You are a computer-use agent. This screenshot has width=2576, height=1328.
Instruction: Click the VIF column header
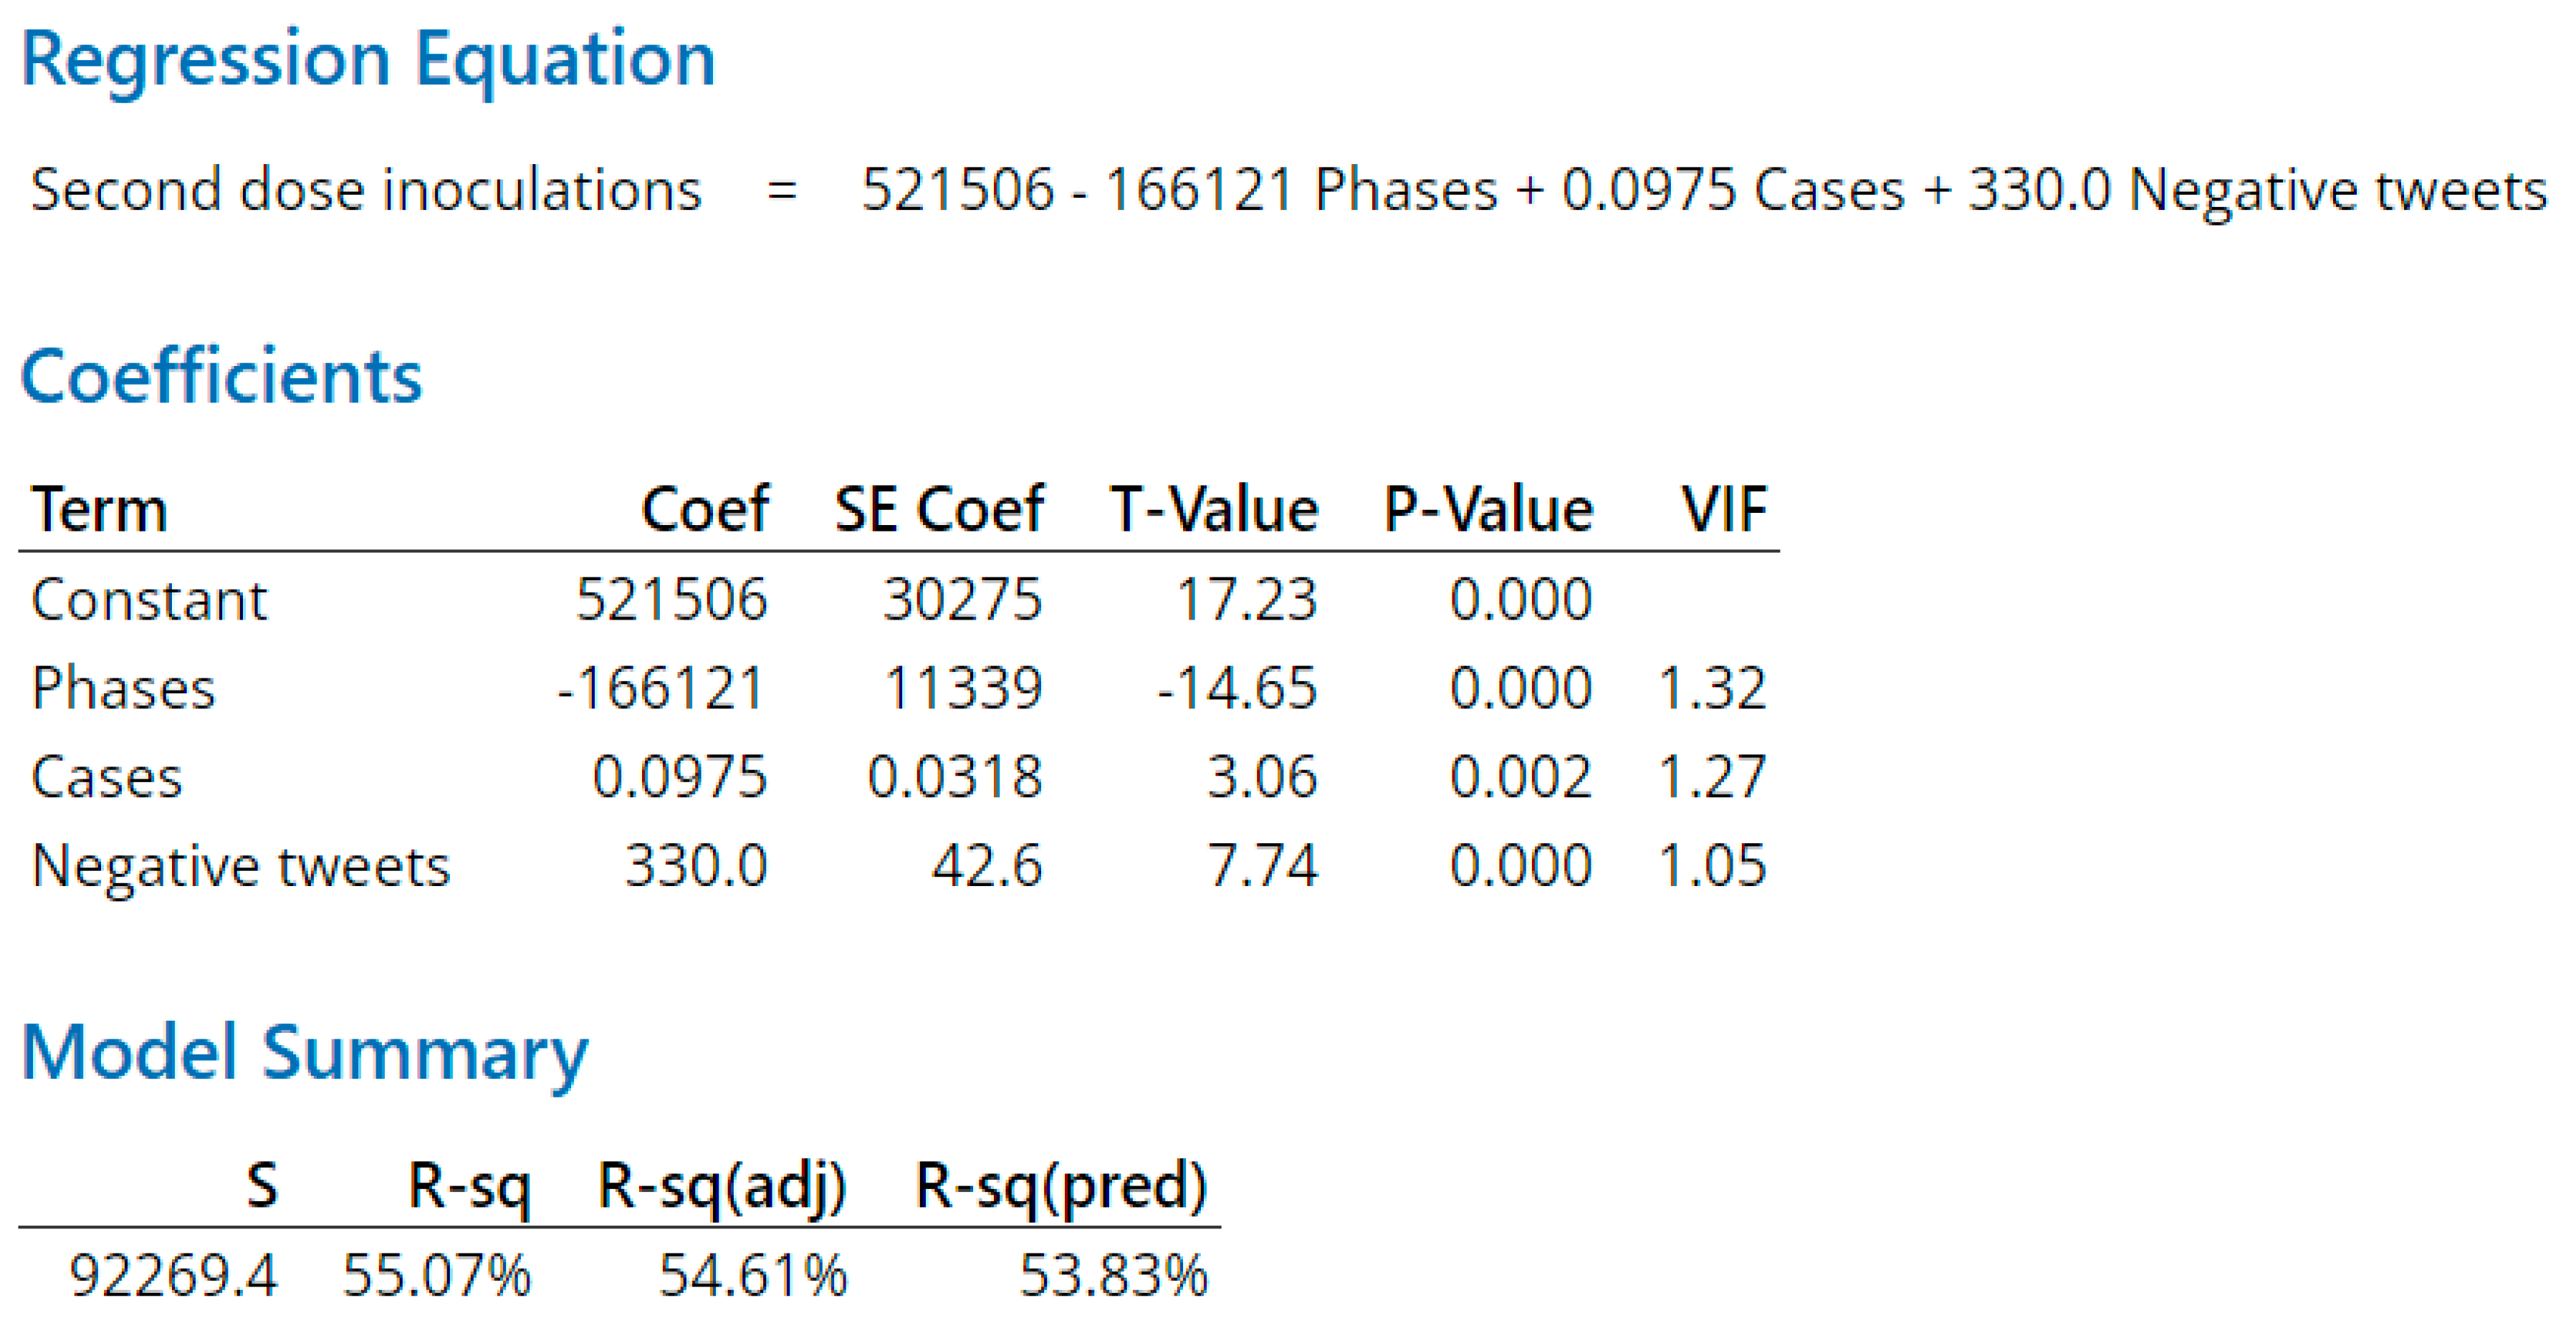1723,509
